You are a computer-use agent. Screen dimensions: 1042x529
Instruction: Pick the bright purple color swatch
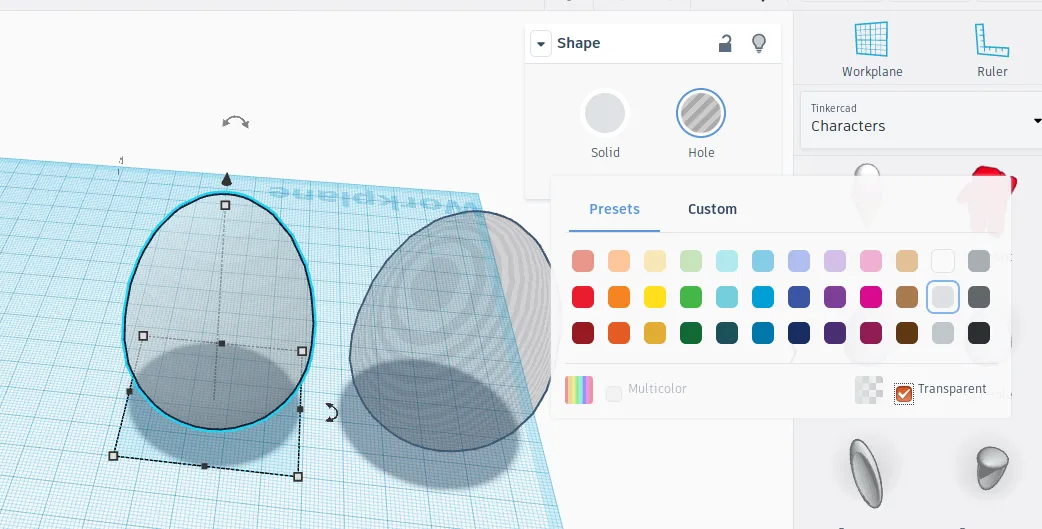tap(835, 297)
